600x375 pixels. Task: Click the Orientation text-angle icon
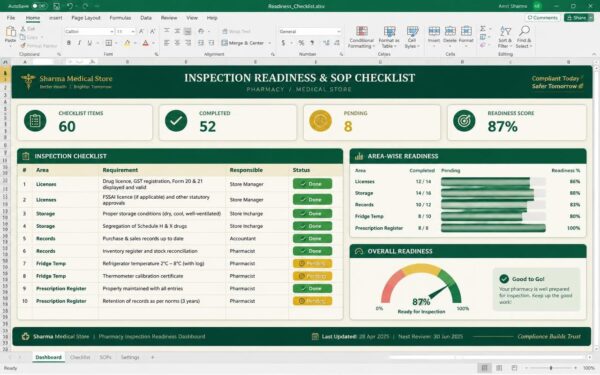(x=201, y=31)
